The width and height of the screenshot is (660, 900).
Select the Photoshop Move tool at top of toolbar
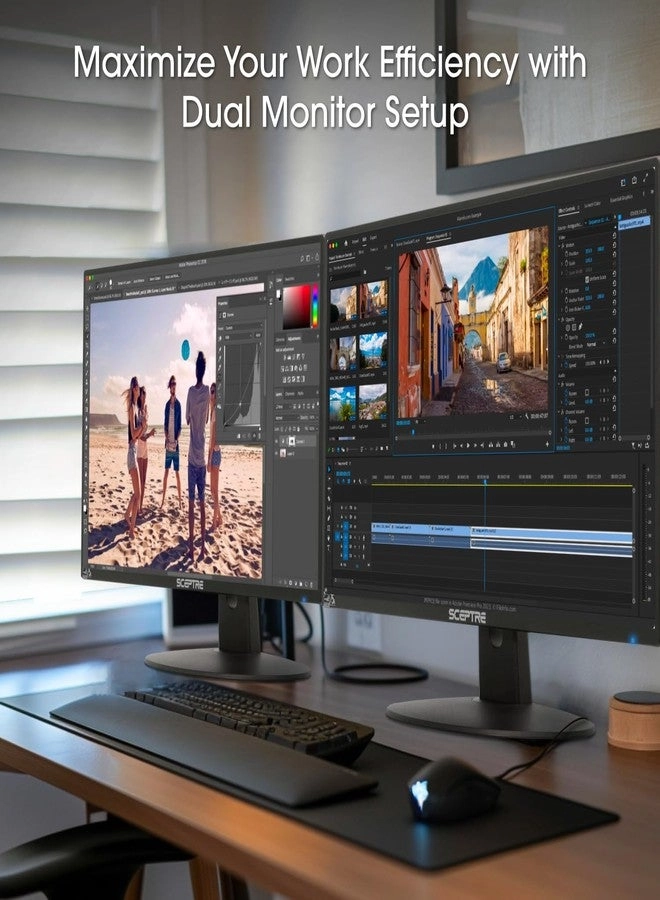(87, 309)
